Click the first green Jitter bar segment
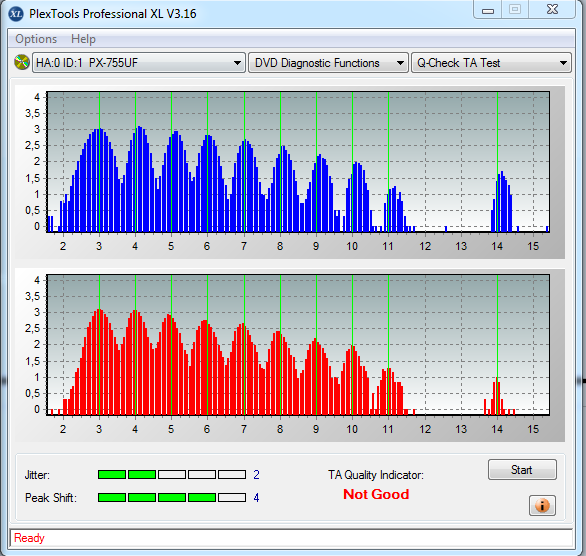 (x=112, y=475)
